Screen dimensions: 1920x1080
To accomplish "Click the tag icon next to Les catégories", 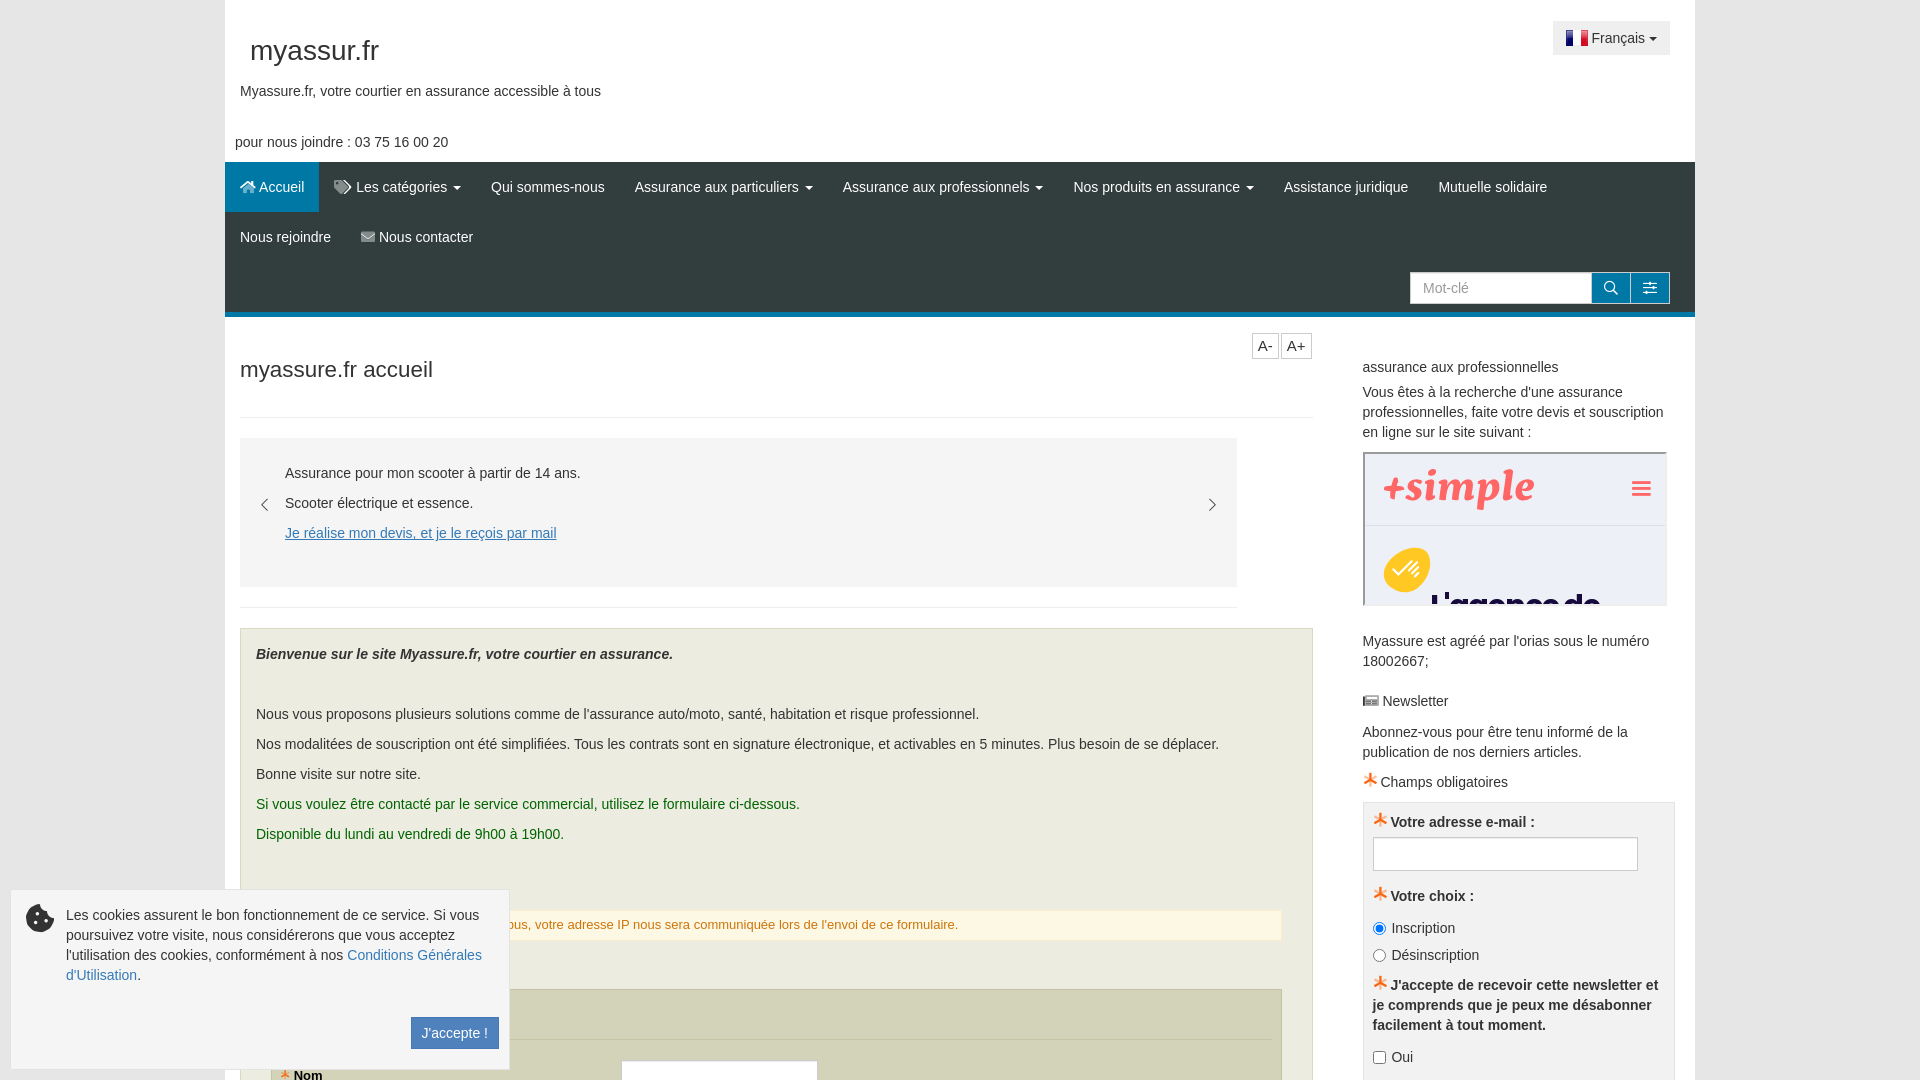I will click(342, 187).
